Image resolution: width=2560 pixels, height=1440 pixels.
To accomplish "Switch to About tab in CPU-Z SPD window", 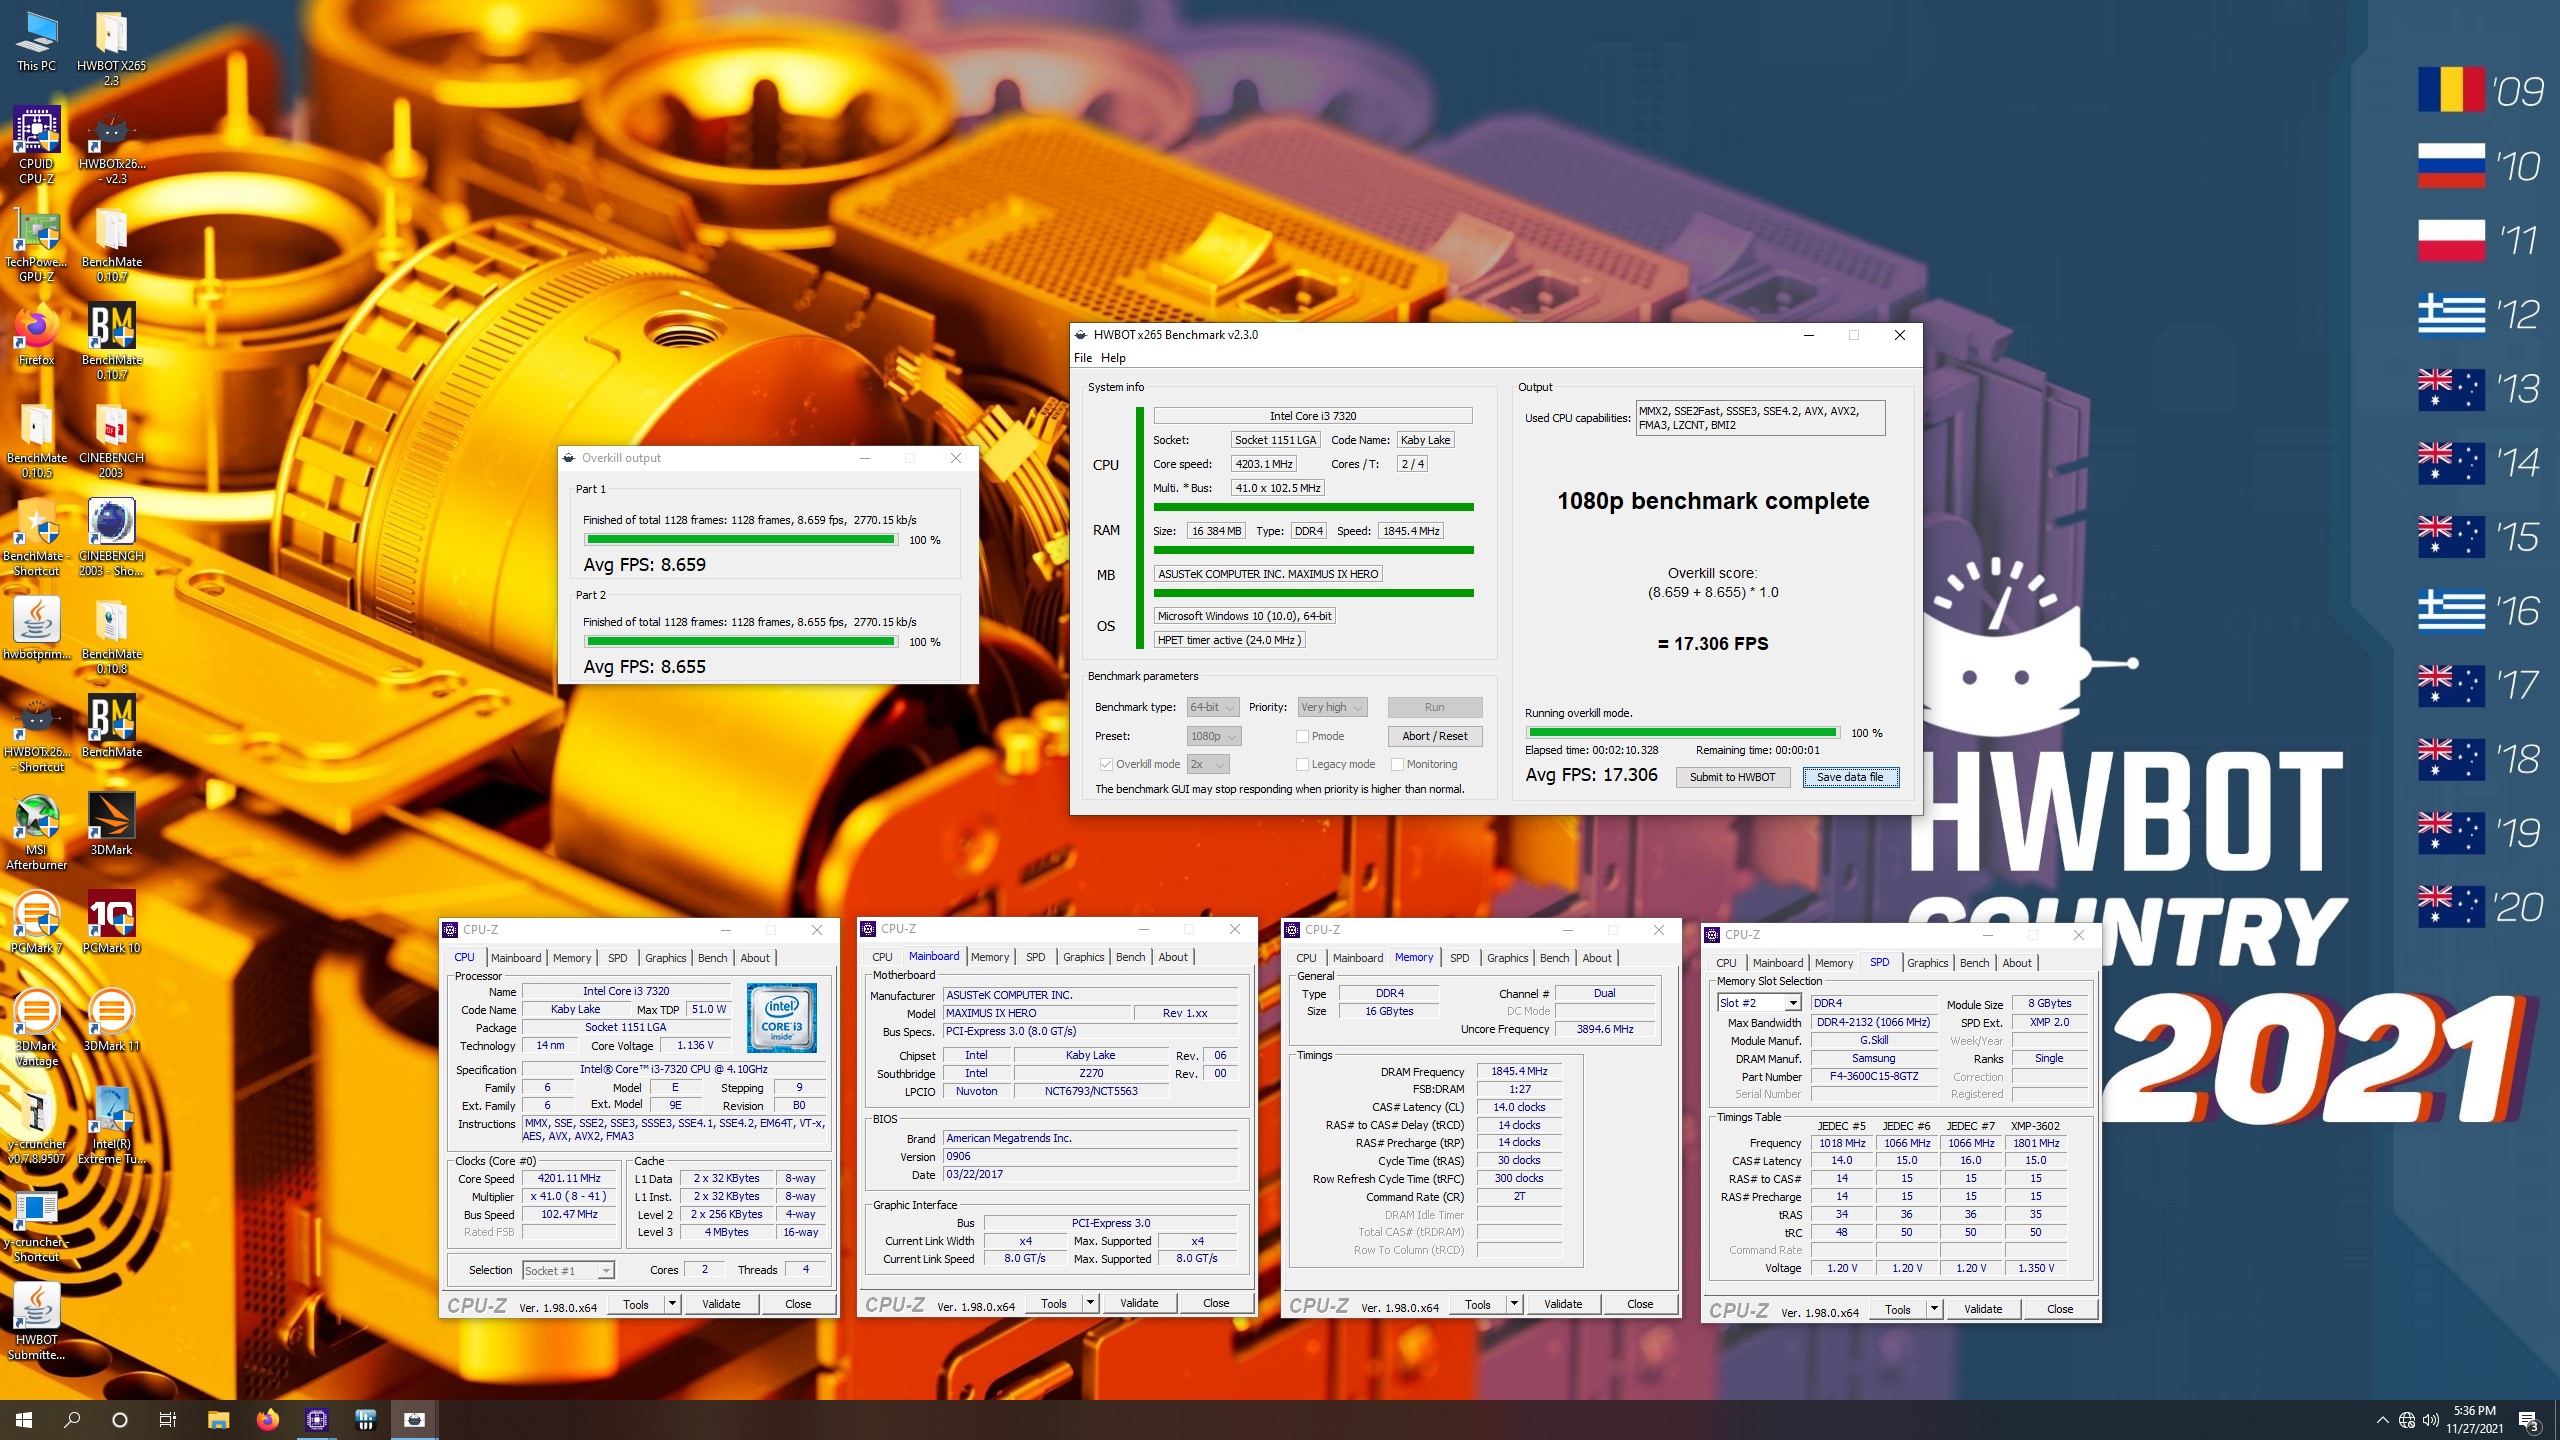I will pos(2017,963).
